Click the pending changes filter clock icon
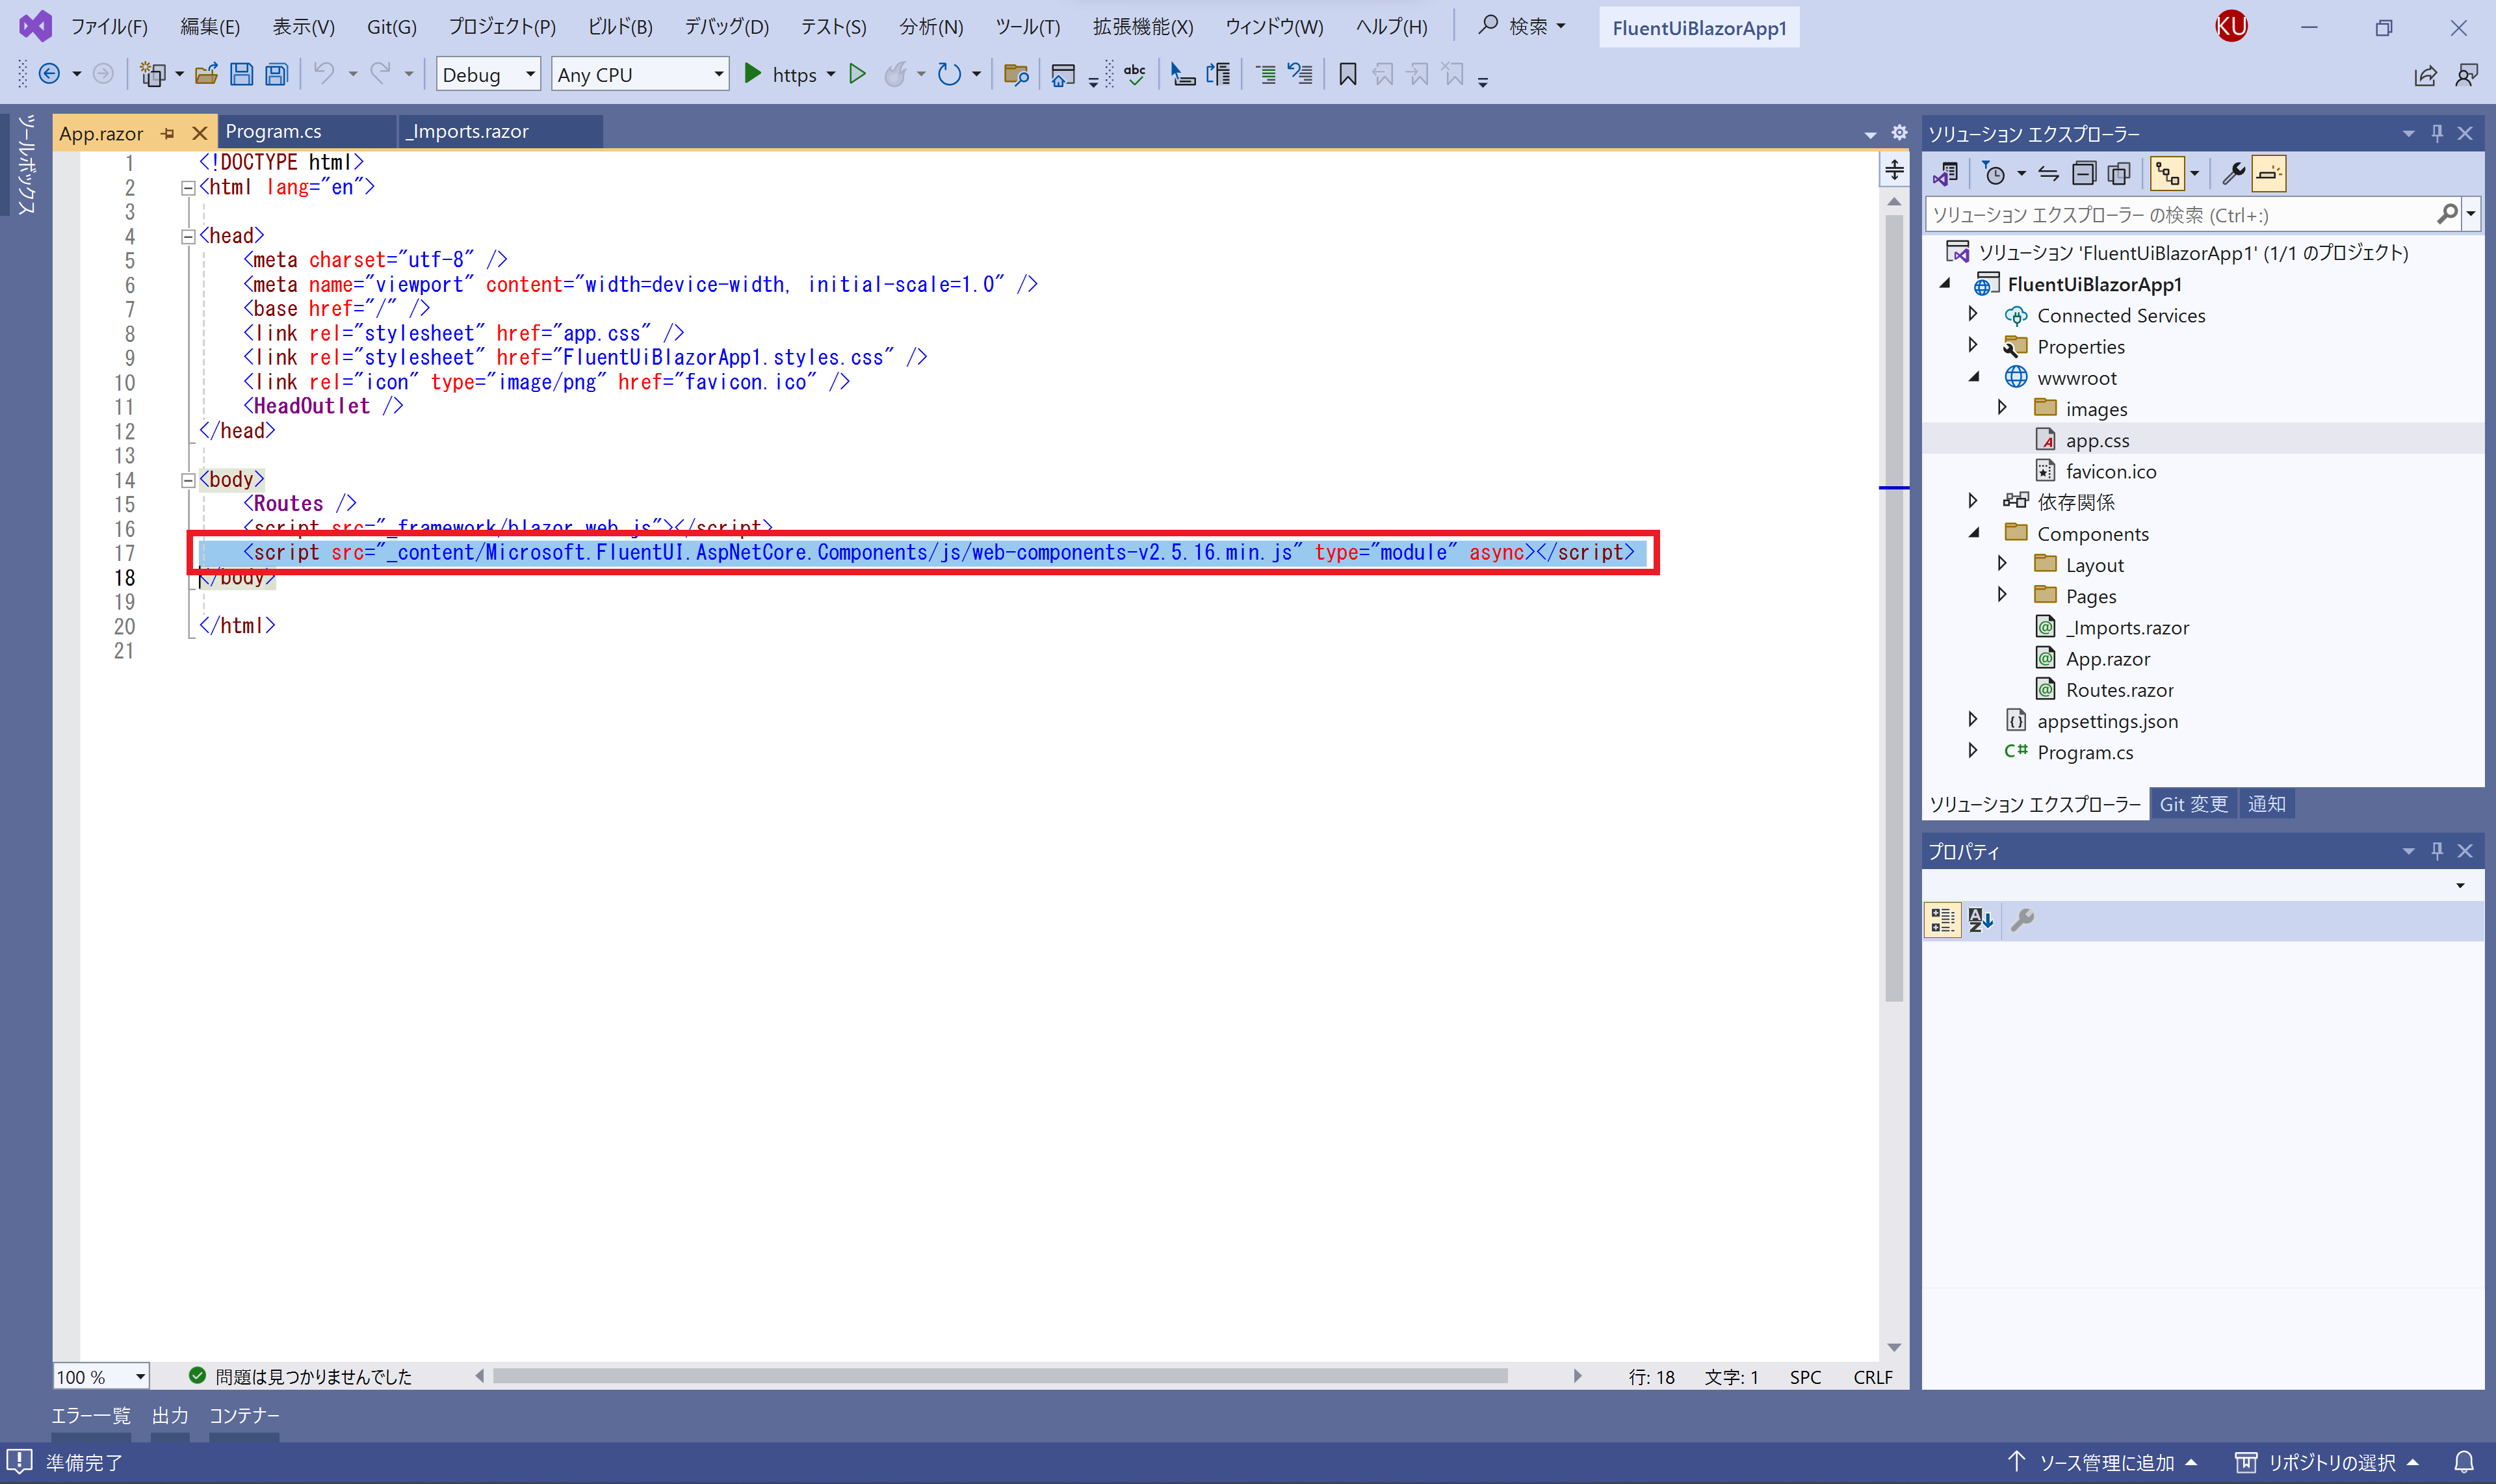Viewport: 2496px width, 1484px height. point(1994,174)
